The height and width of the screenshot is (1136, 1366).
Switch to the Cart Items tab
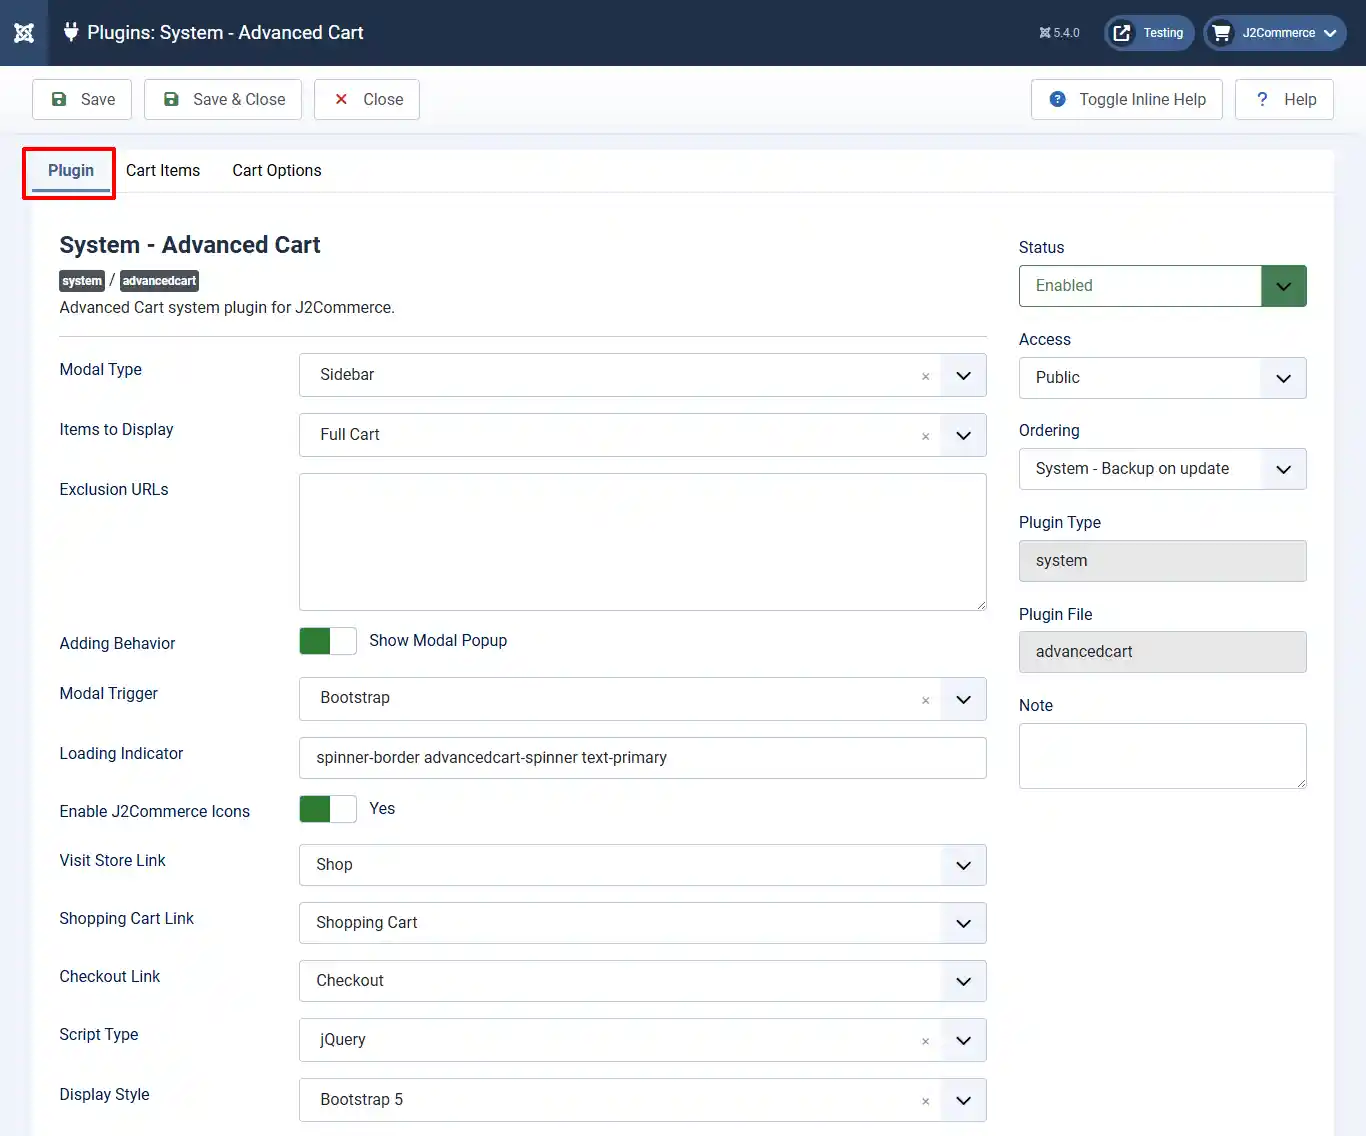click(163, 171)
